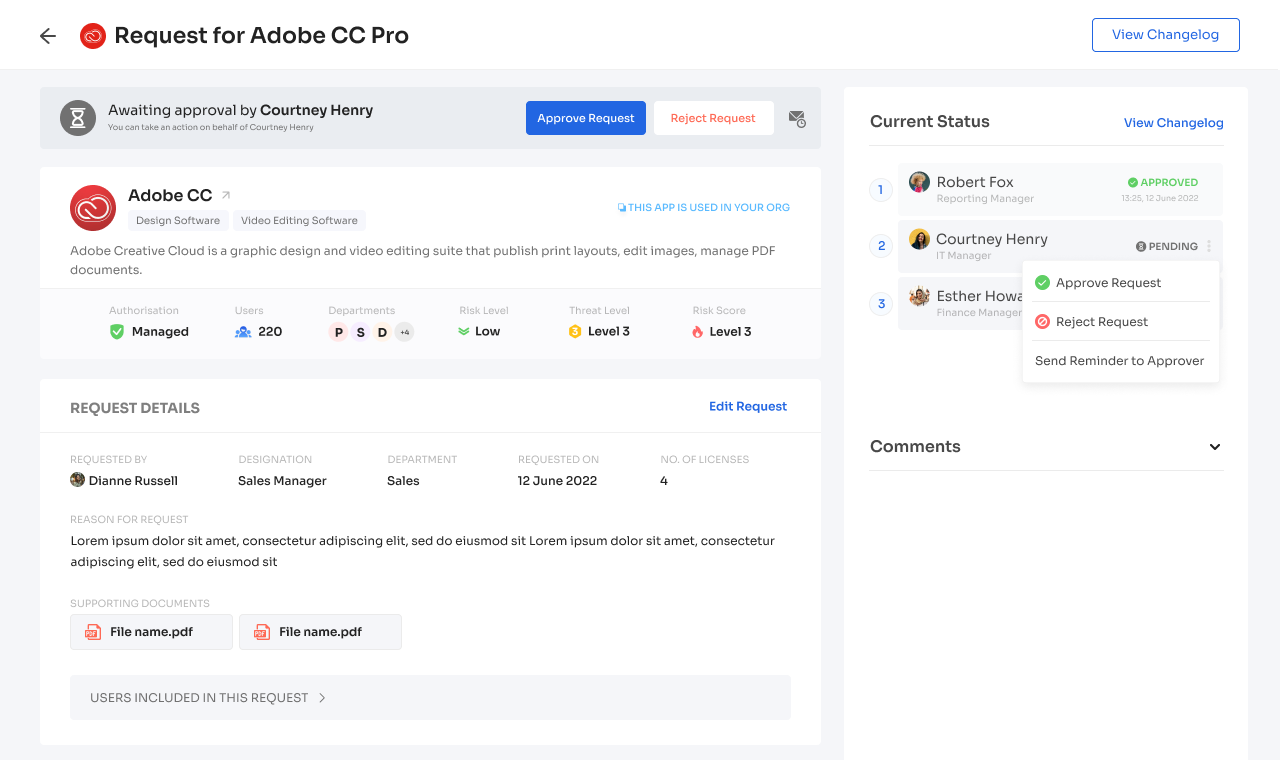Viewport: 1280px width, 760px height.
Task: Click the Threat Level hexagon icon
Action: [575, 331]
